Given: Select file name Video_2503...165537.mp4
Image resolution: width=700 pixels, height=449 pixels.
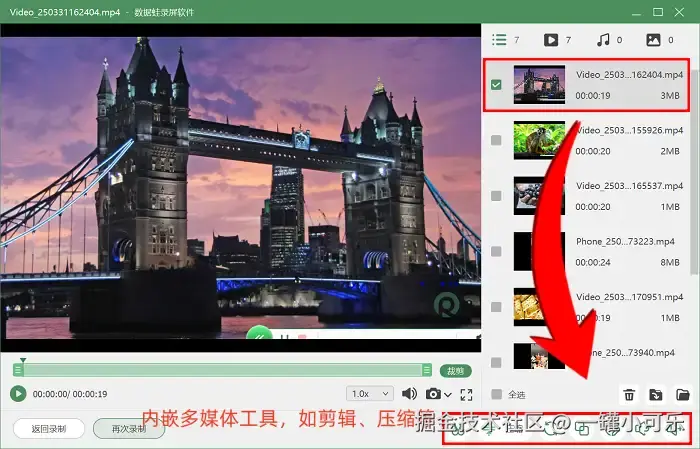Looking at the screenshot, I should (x=629, y=186).
